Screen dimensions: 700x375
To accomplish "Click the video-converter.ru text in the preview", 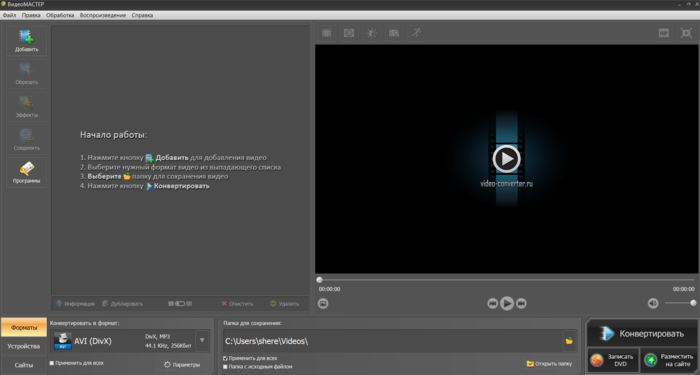I will point(506,183).
